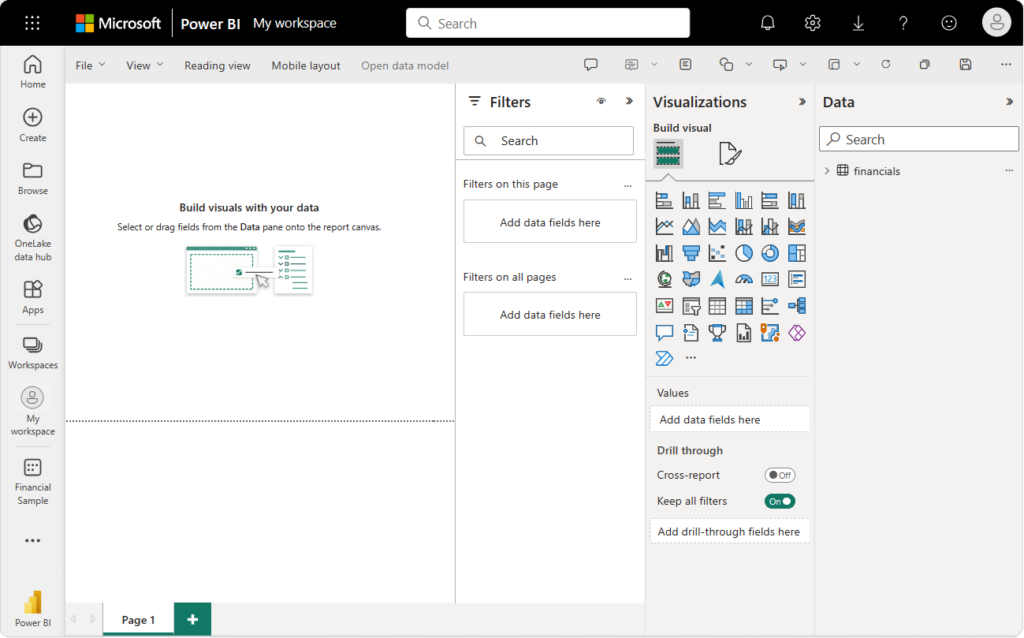Open Filters on all pages options
Image resolution: width=1024 pixels, height=638 pixels.
point(628,278)
